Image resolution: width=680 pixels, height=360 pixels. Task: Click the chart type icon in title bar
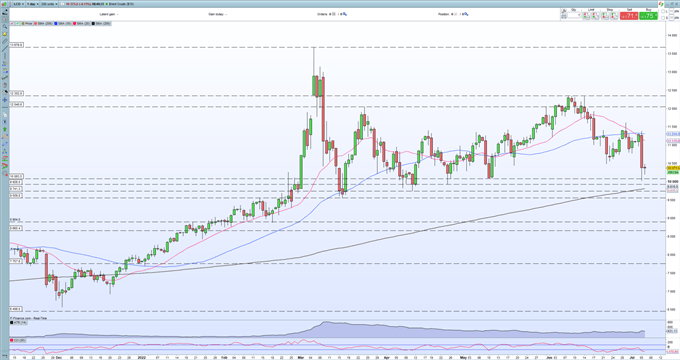(x=4, y=4)
